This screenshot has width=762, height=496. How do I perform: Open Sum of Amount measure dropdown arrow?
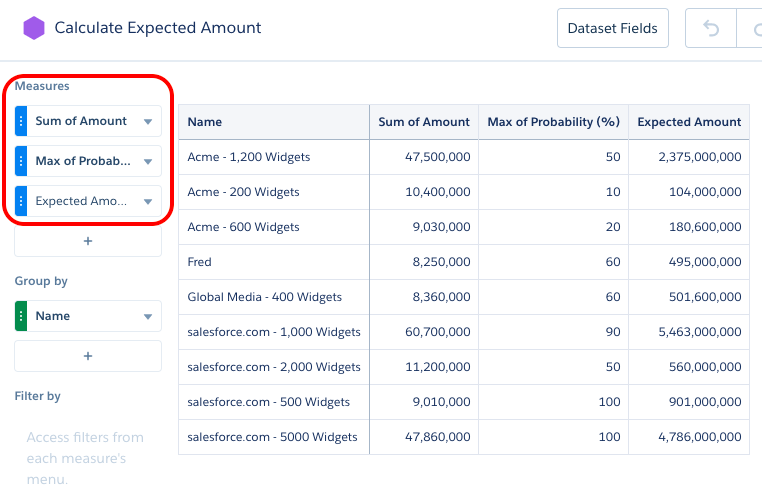click(x=148, y=121)
